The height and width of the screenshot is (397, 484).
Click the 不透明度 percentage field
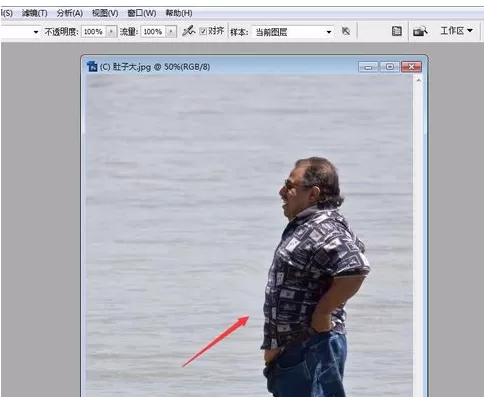94,32
